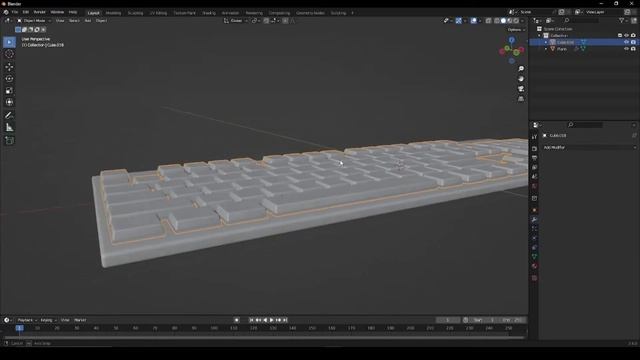Switch to the UV Editing workspace tab
The height and width of the screenshot is (360, 640).
tap(158, 13)
